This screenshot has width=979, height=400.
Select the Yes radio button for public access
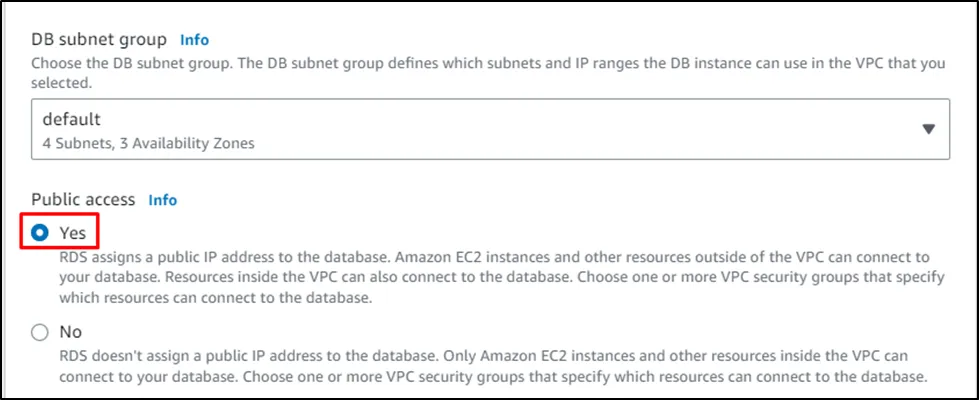pyautogui.click(x=40, y=232)
